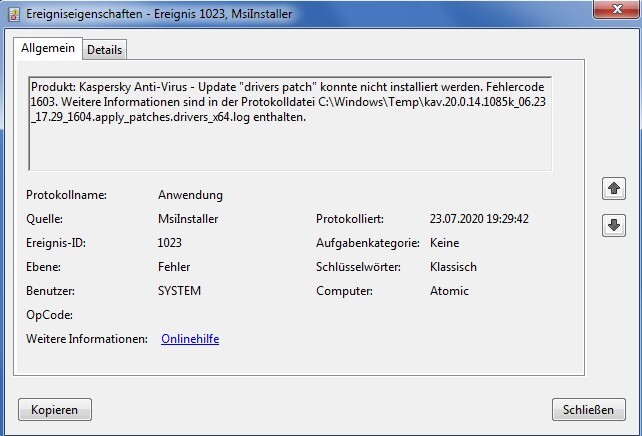The height and width of the screenshot is (436, 642).
Task: Select the Allgemein tab
Action: pyautogui.click(x=48, y=48)
